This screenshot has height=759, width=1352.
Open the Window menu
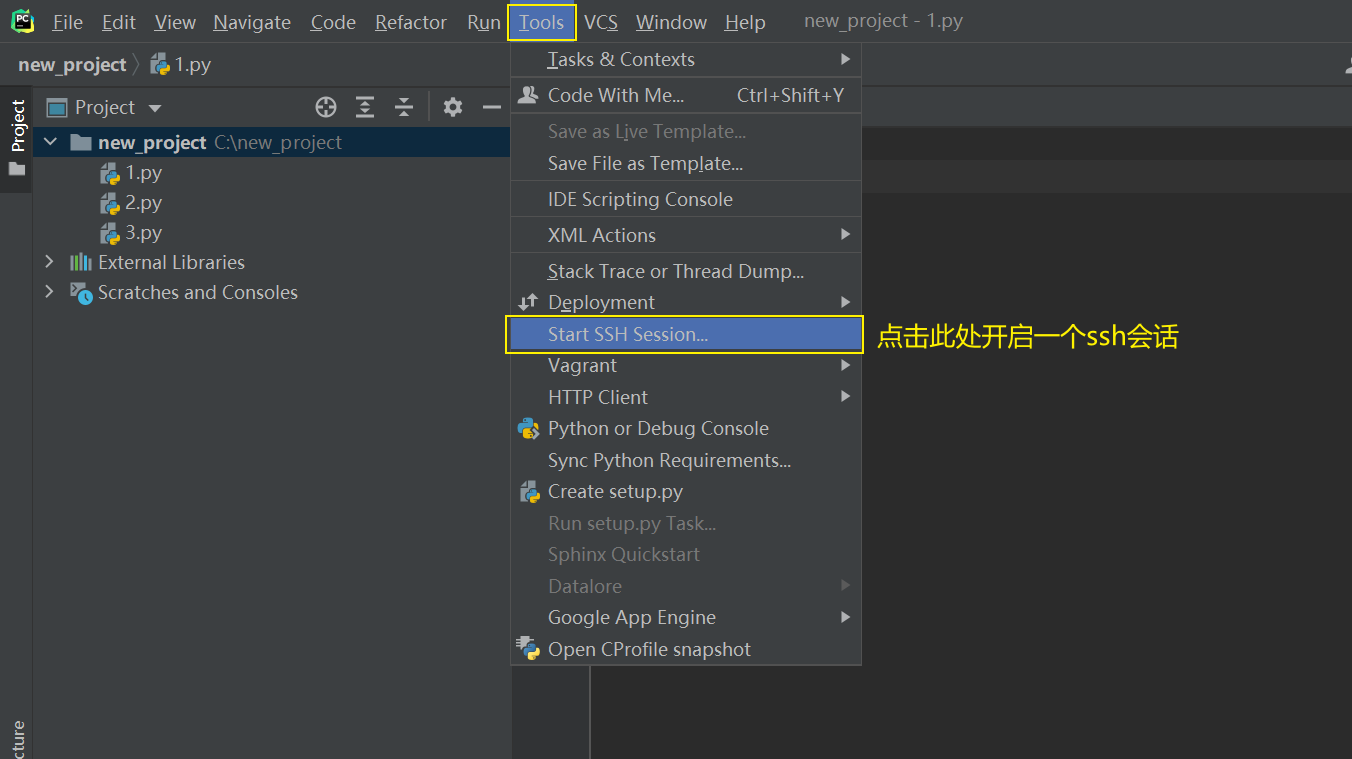671,22
